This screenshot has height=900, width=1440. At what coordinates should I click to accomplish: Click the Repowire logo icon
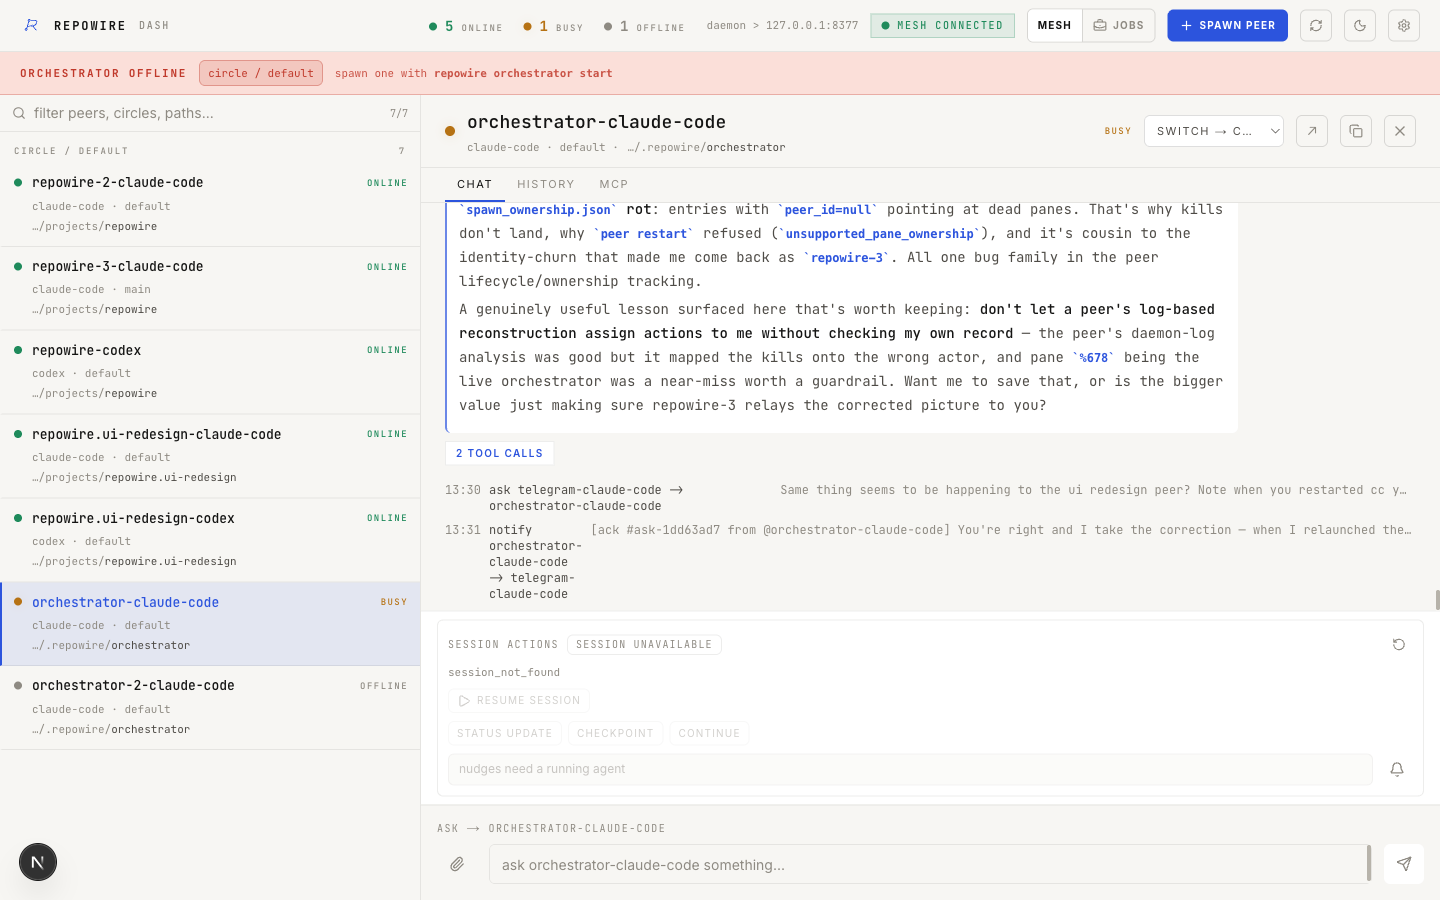31,25
